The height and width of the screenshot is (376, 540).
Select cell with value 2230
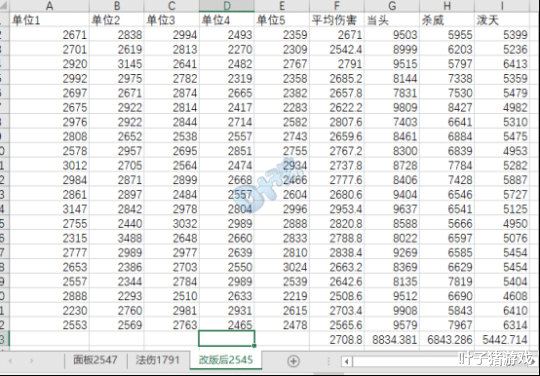(x=49, y=311)
